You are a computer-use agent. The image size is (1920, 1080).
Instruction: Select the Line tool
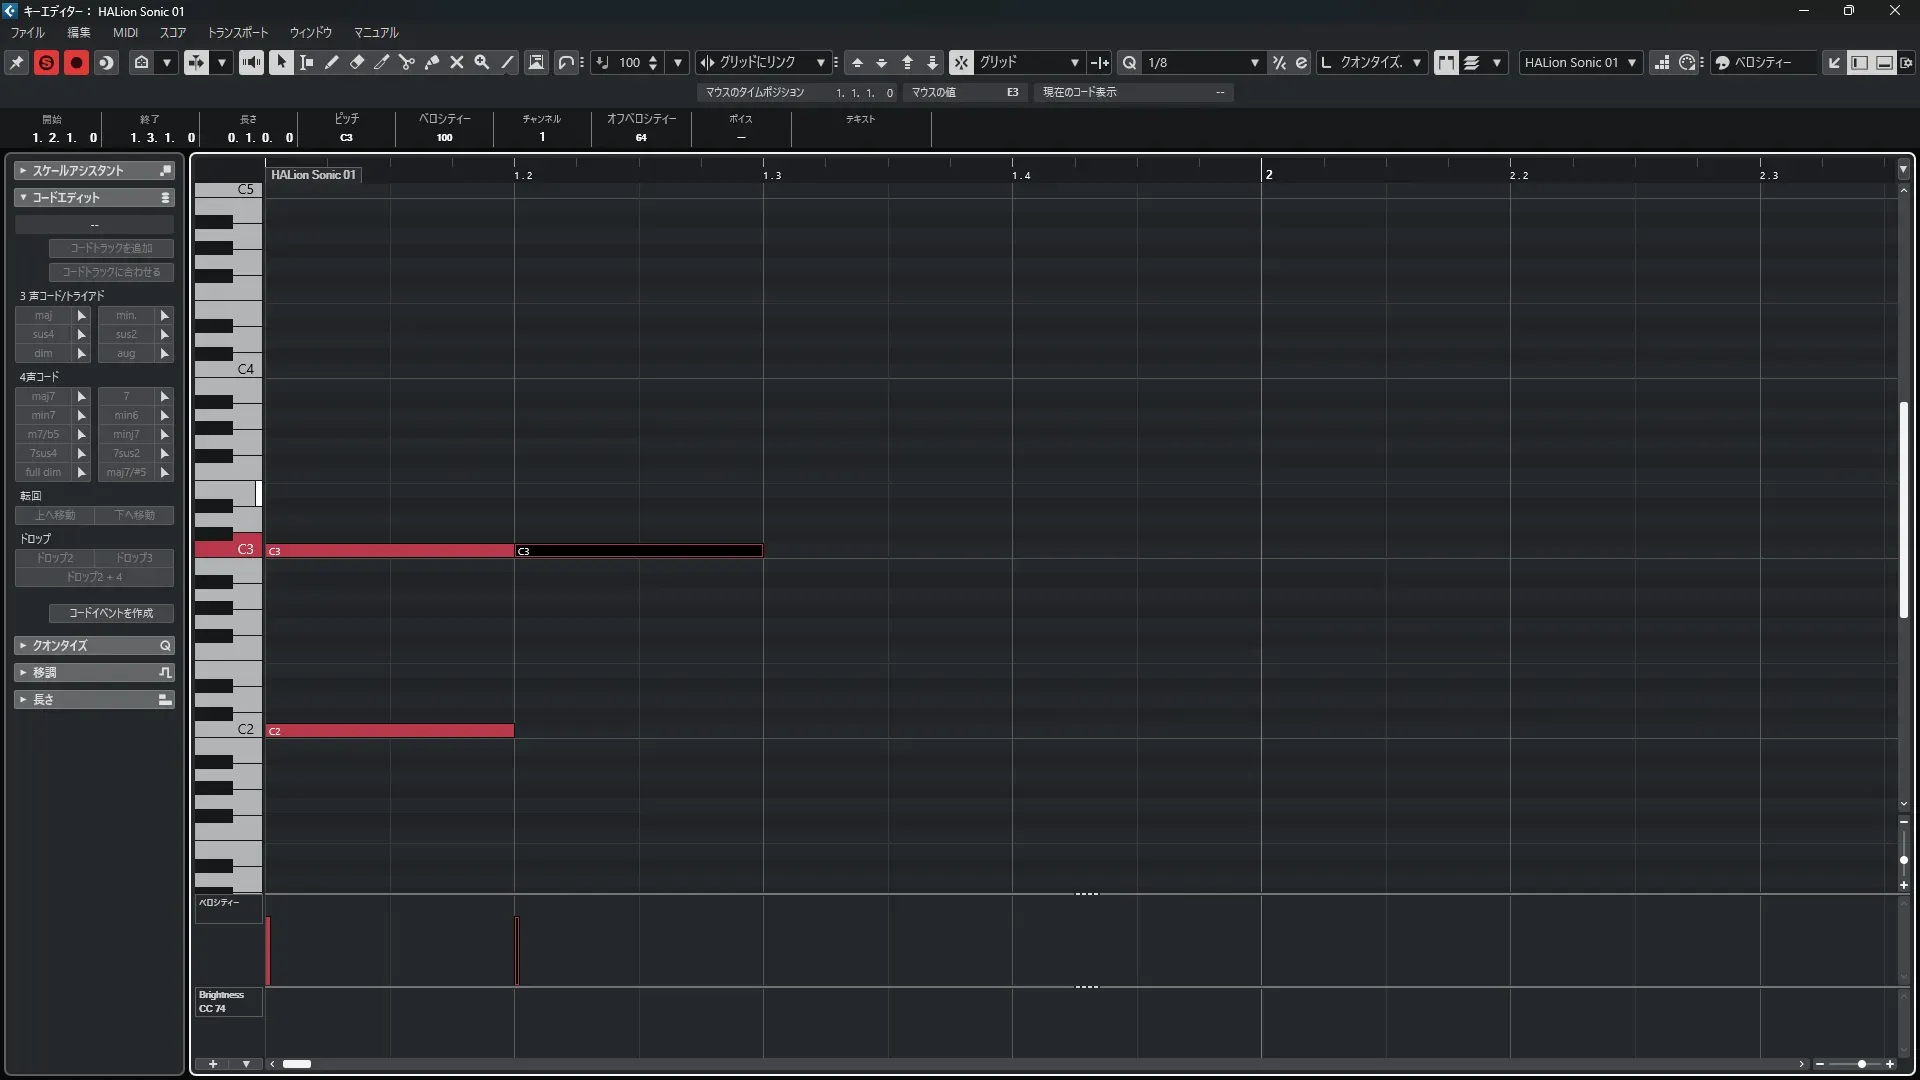pyautogui.click(x=507, y=62)
